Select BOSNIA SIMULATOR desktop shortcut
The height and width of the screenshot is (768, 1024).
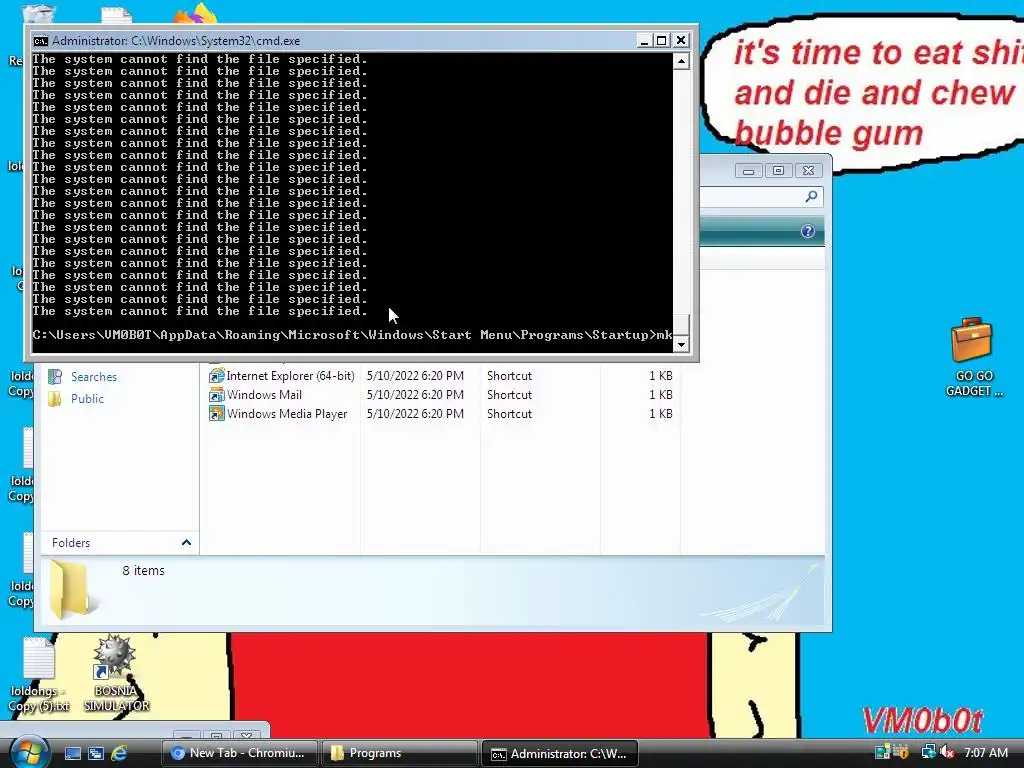pos(116,673)
